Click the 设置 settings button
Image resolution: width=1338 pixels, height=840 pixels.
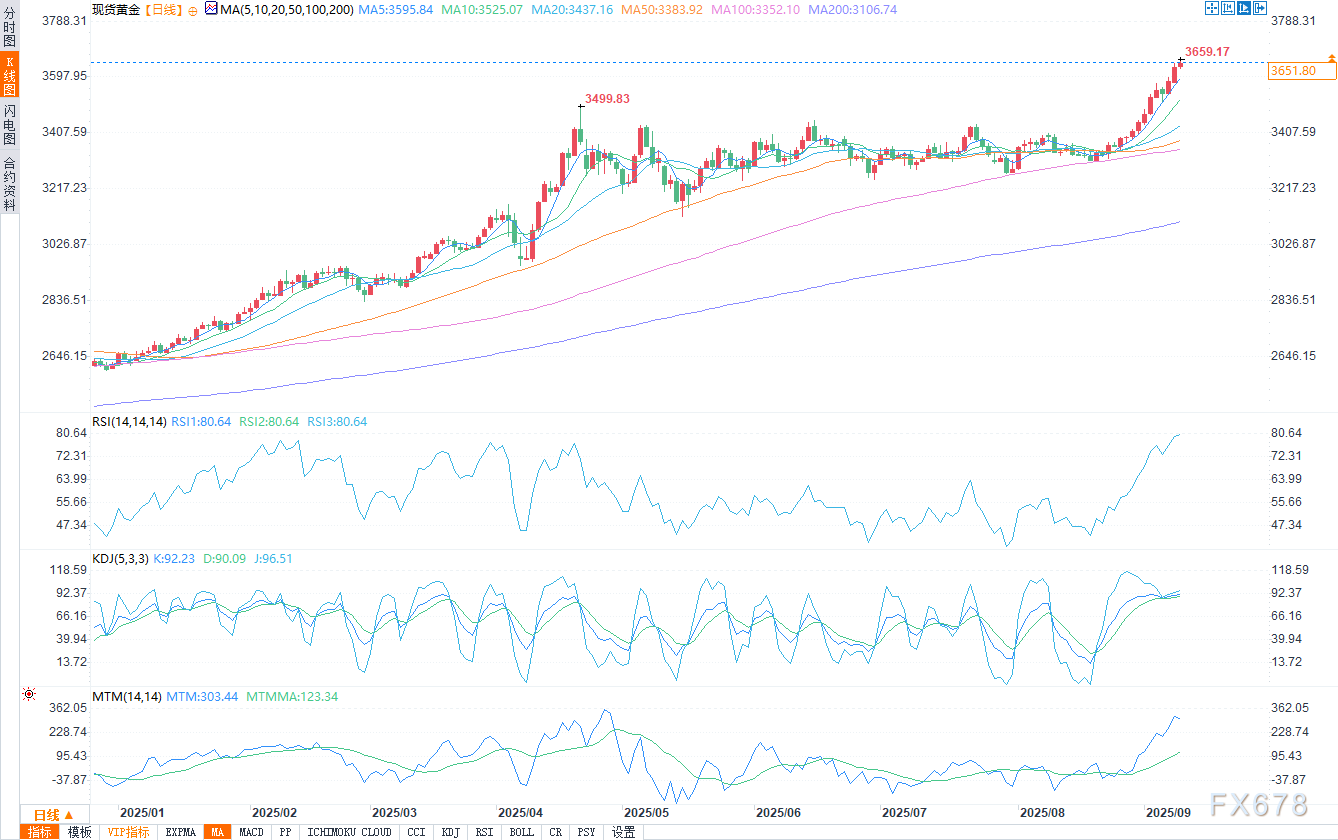624,832
